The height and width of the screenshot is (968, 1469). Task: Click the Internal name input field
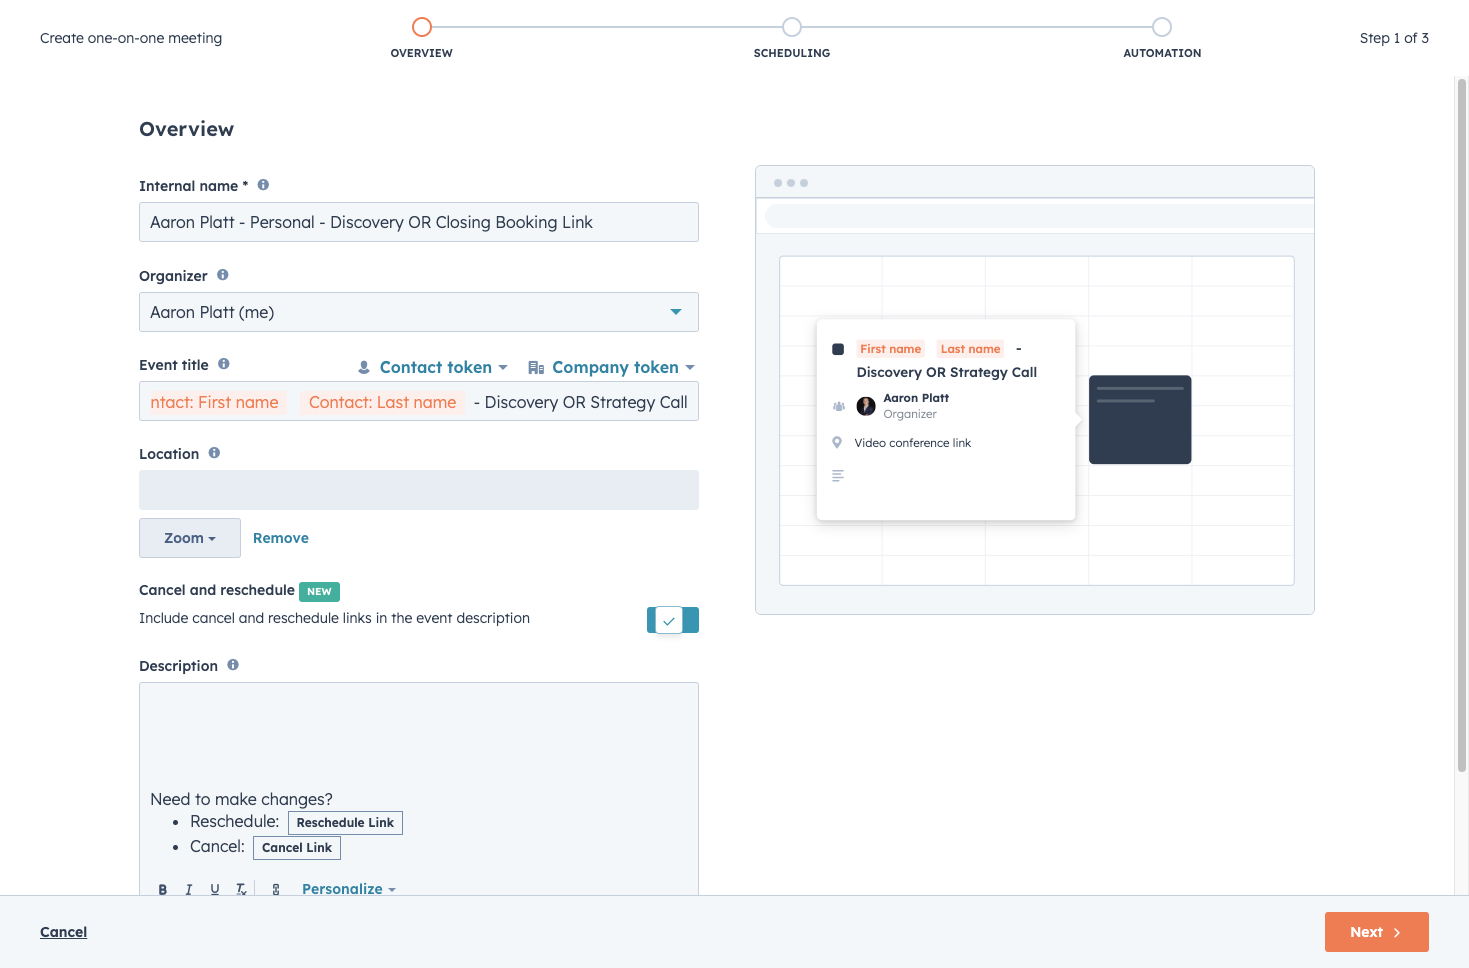click(x=419, y=222)
